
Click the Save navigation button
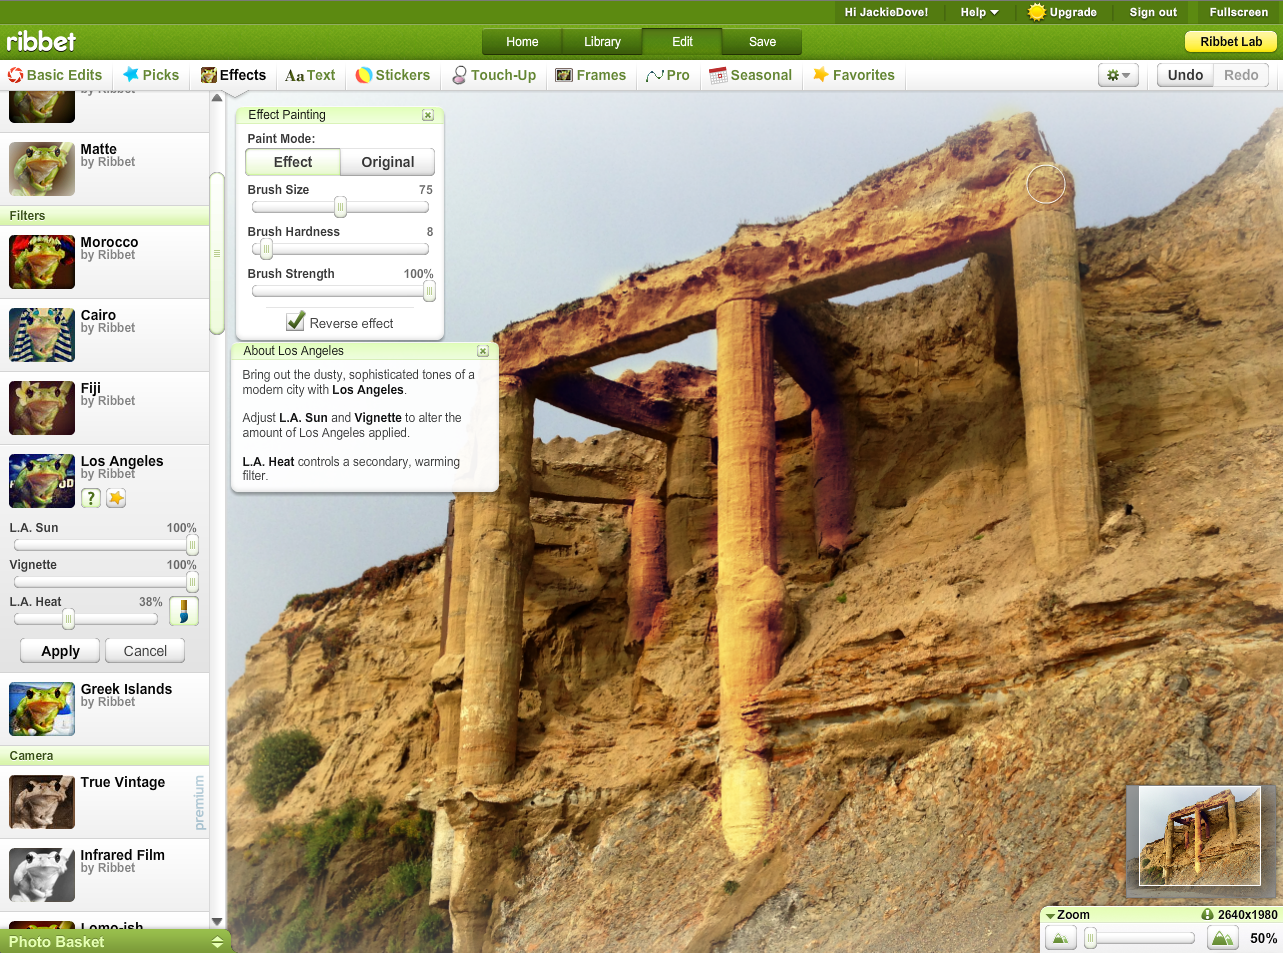(762, 42)
